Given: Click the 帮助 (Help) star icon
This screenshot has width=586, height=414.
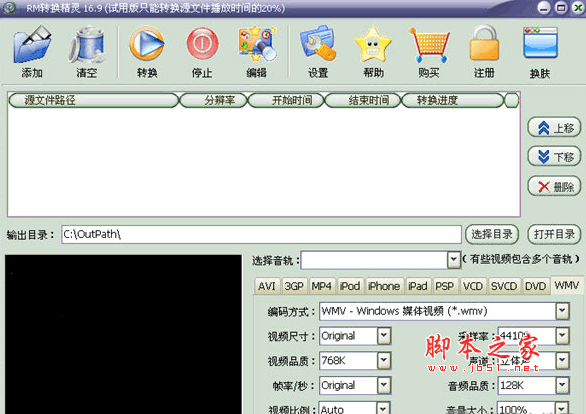Looking at the screenshot, I should point(373,44).
